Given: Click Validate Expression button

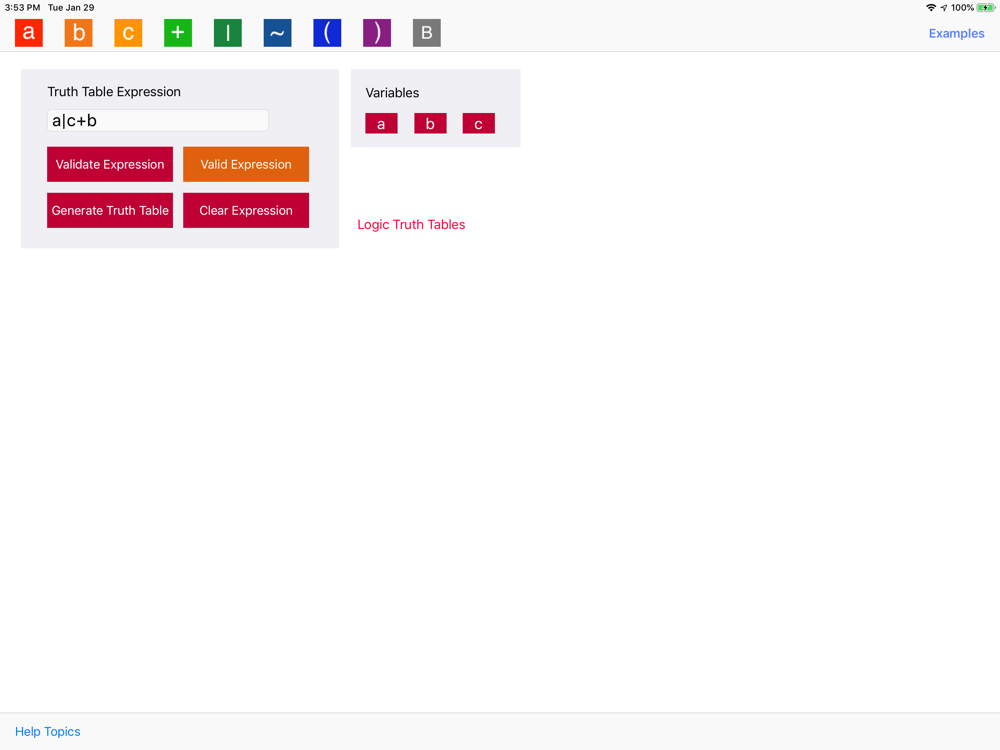Looking at the screenshot, I should click(110, 164).
